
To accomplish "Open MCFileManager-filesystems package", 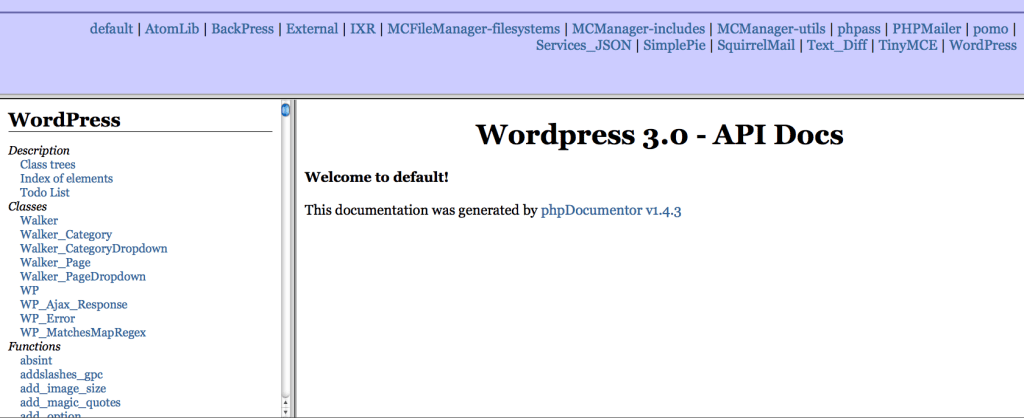I will [x=473, y=29].
